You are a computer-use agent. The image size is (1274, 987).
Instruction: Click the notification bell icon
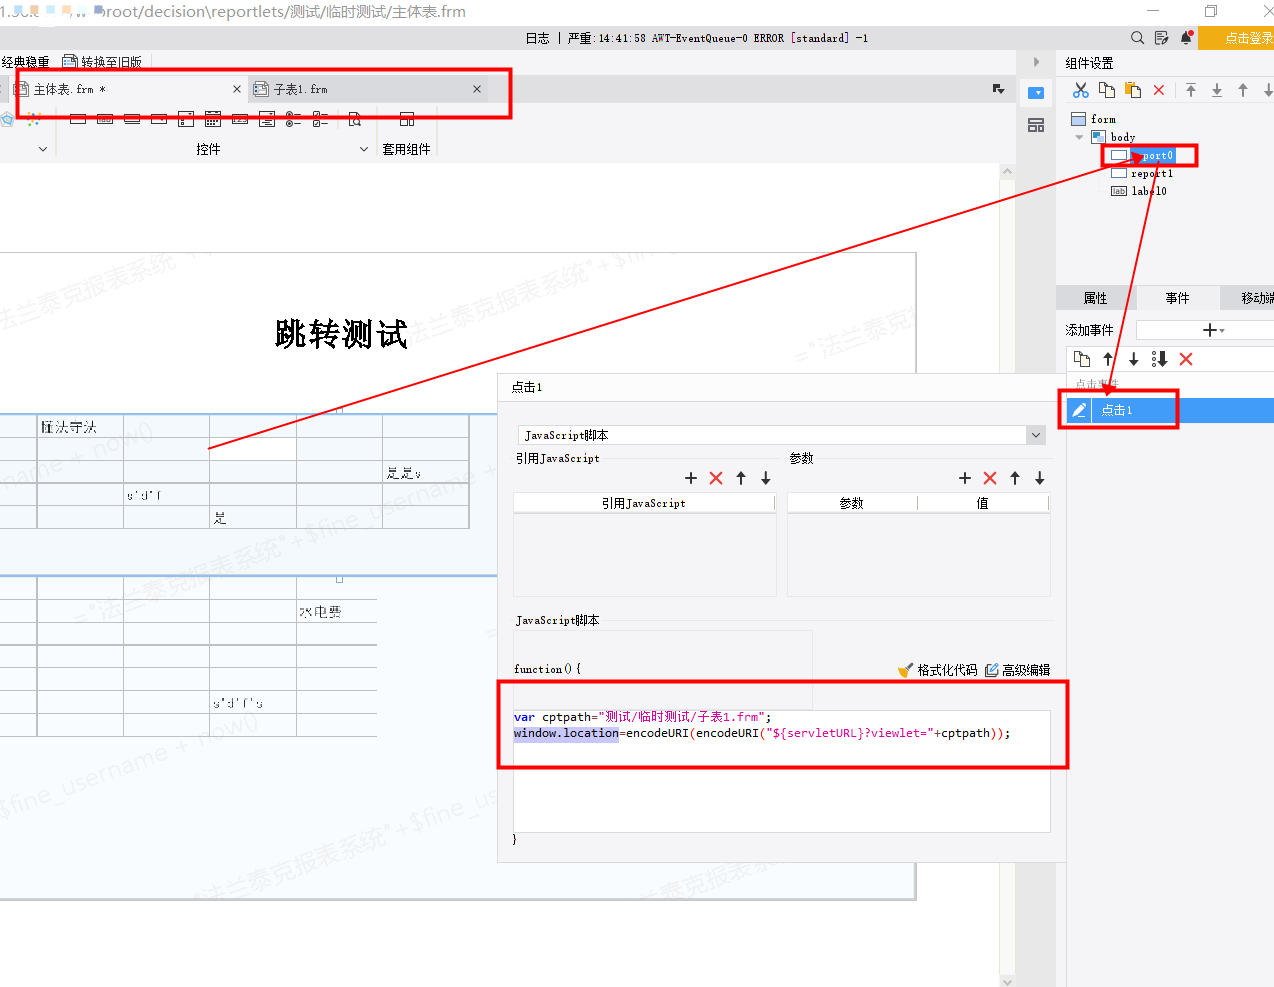pos(1186,38)
